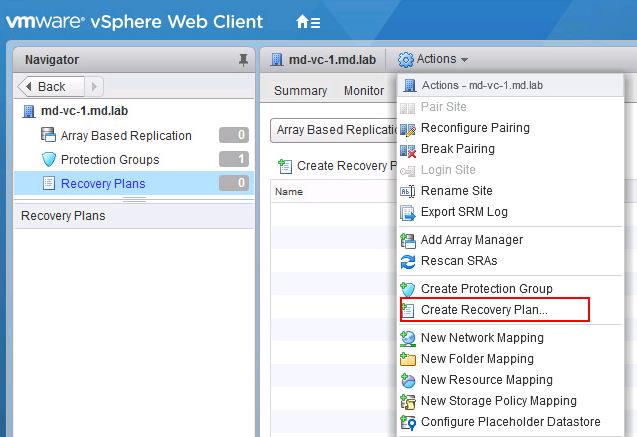Open the Actions dropdown menu
The height and width of the screenshot is (437, 637).
[433, 59]
